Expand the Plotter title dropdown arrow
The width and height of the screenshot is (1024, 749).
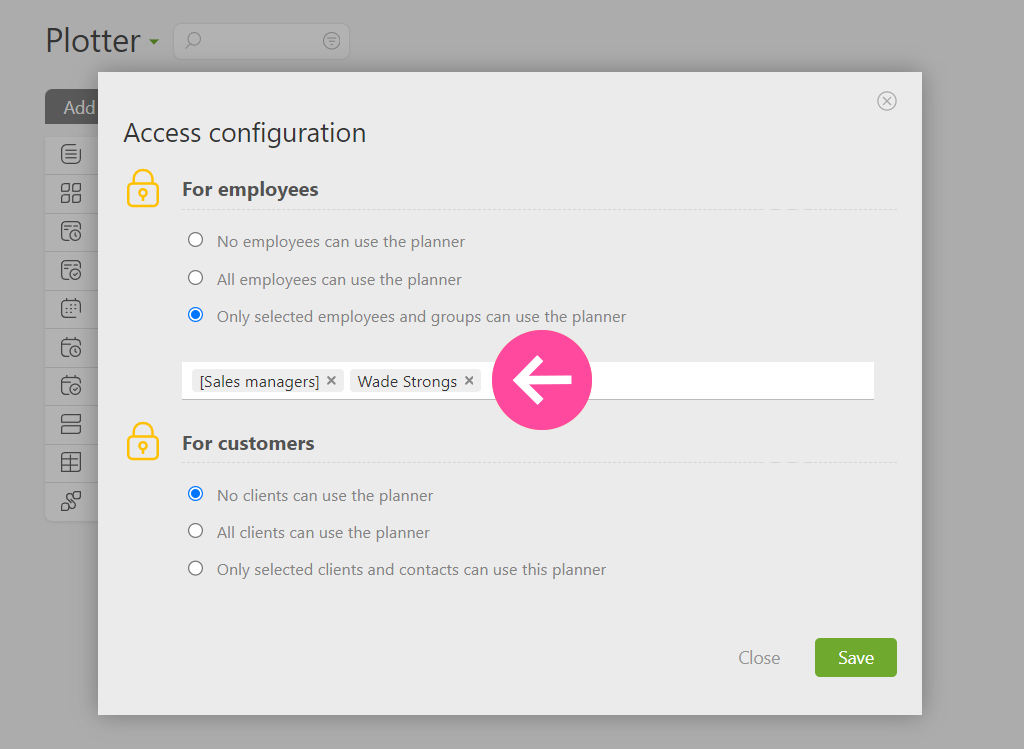click(x=154, y=42)
